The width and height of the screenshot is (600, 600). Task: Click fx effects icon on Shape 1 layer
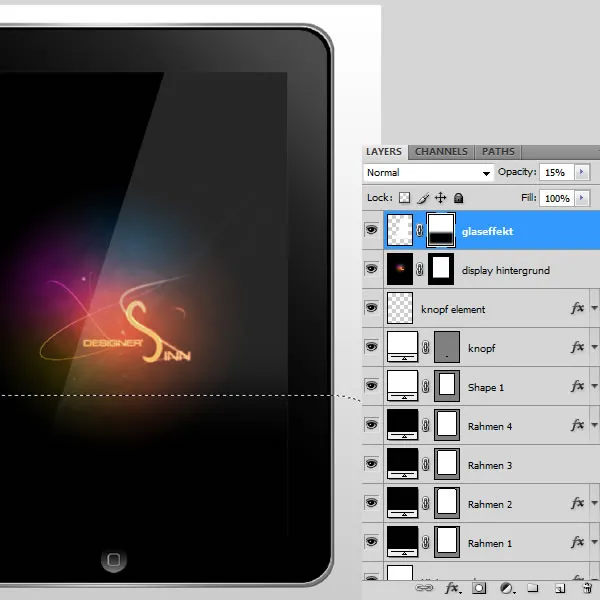(x=577, y=386)
